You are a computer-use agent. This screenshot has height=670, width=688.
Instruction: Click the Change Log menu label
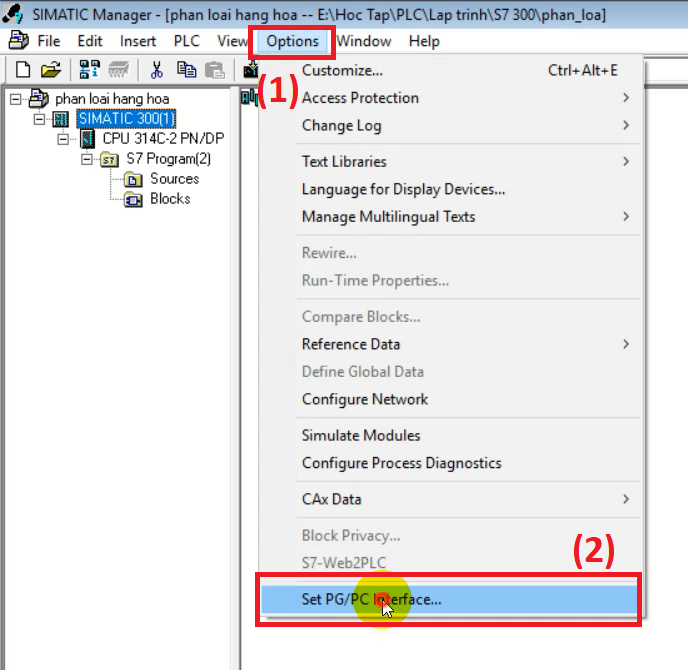(341, 125)
